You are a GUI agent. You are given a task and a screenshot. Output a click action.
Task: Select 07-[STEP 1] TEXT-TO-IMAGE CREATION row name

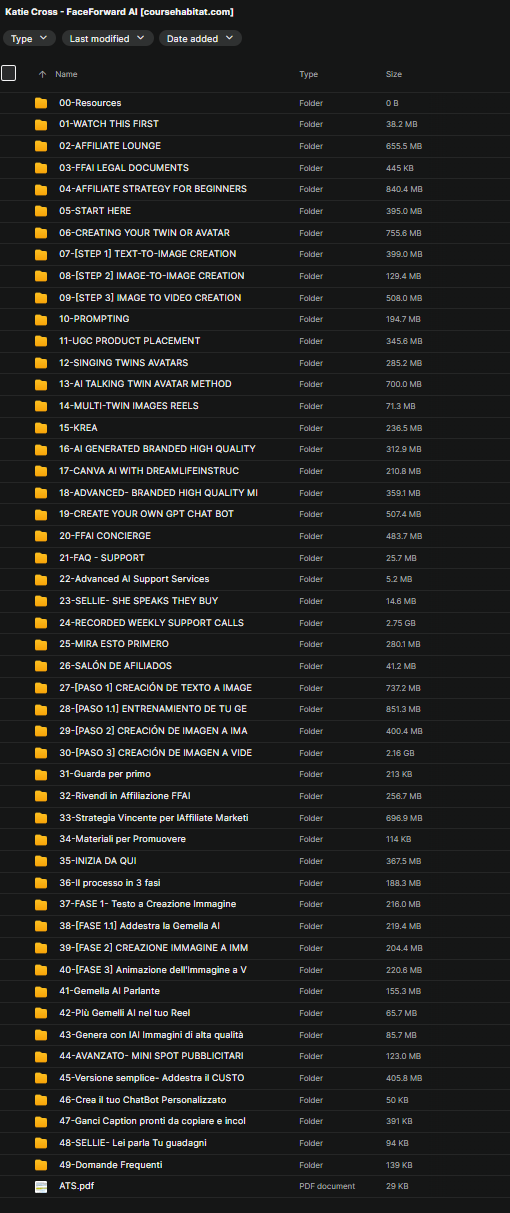(x=148, y=254)
